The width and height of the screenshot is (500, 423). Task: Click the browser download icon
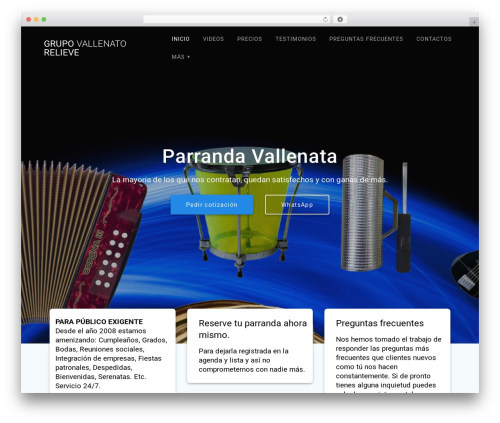coord(340,20)
